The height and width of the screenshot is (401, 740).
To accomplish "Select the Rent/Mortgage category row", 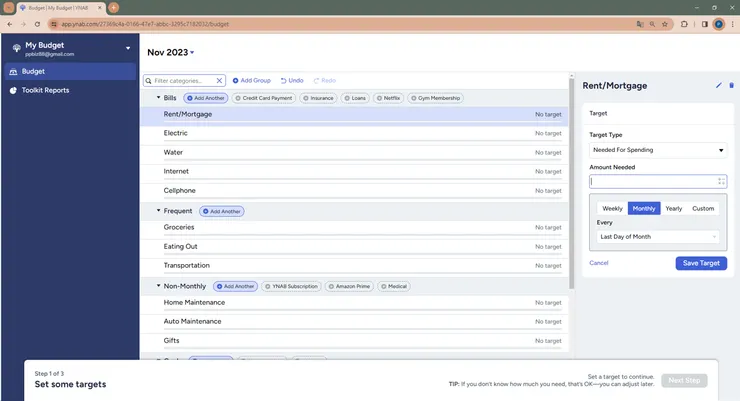I will coord(354,115).
